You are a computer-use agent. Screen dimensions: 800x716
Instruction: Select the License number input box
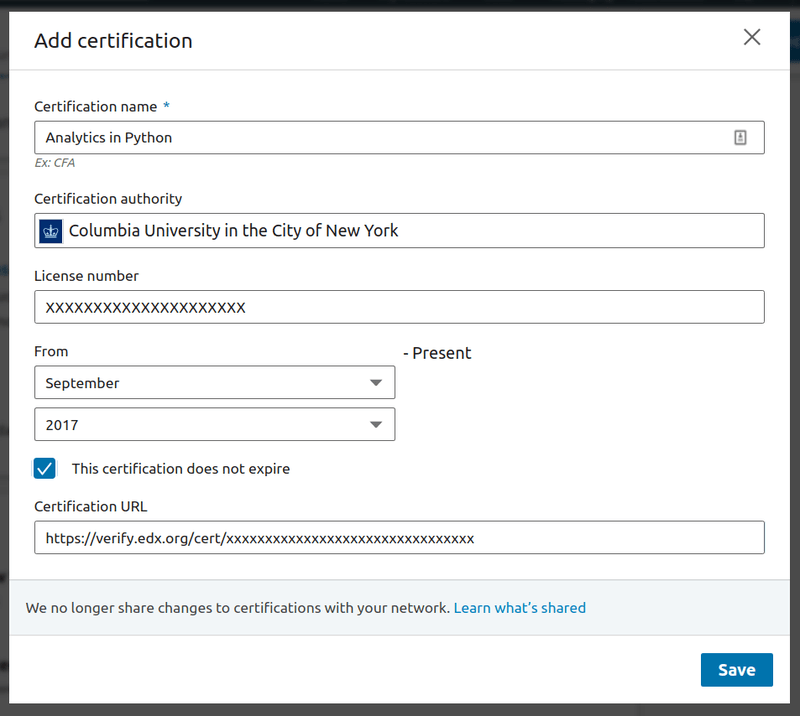pyautogui.click(x=400, y=307)
